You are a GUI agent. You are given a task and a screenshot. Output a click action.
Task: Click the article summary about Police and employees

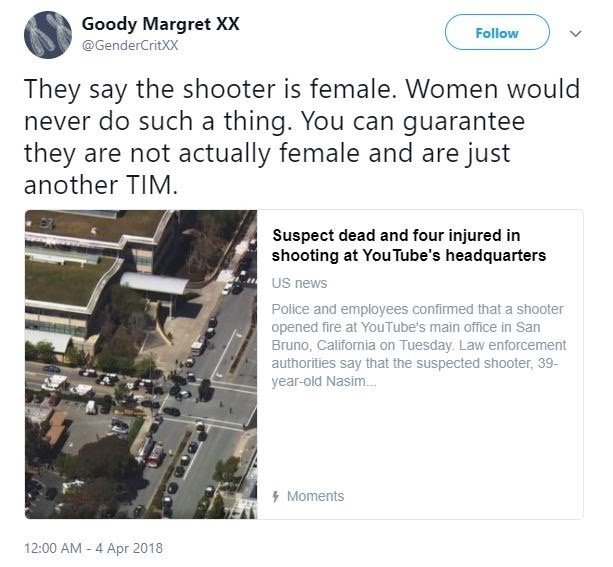(x=419, y=345)
